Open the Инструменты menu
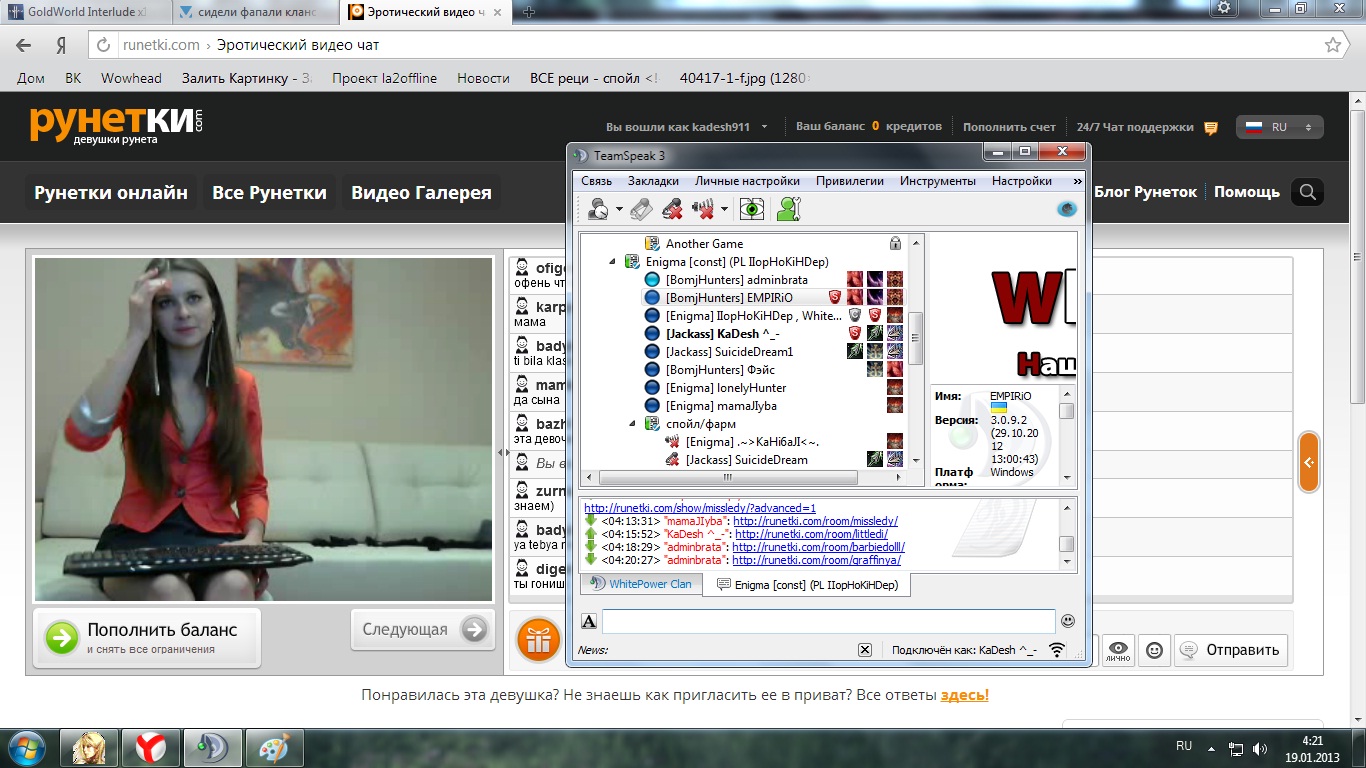The image size is (1366, 768). (938, 181)
